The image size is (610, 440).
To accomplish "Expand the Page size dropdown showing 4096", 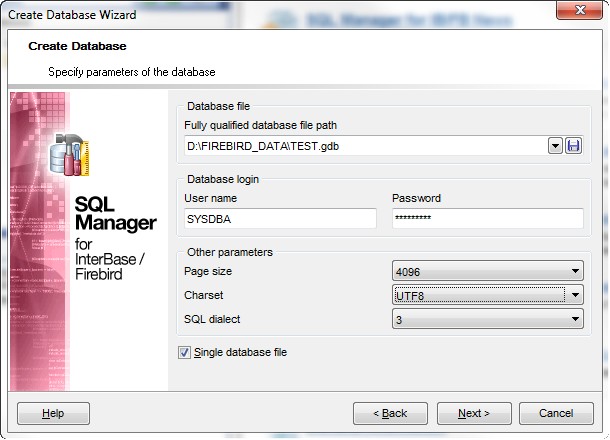I will tap(487, 271).
